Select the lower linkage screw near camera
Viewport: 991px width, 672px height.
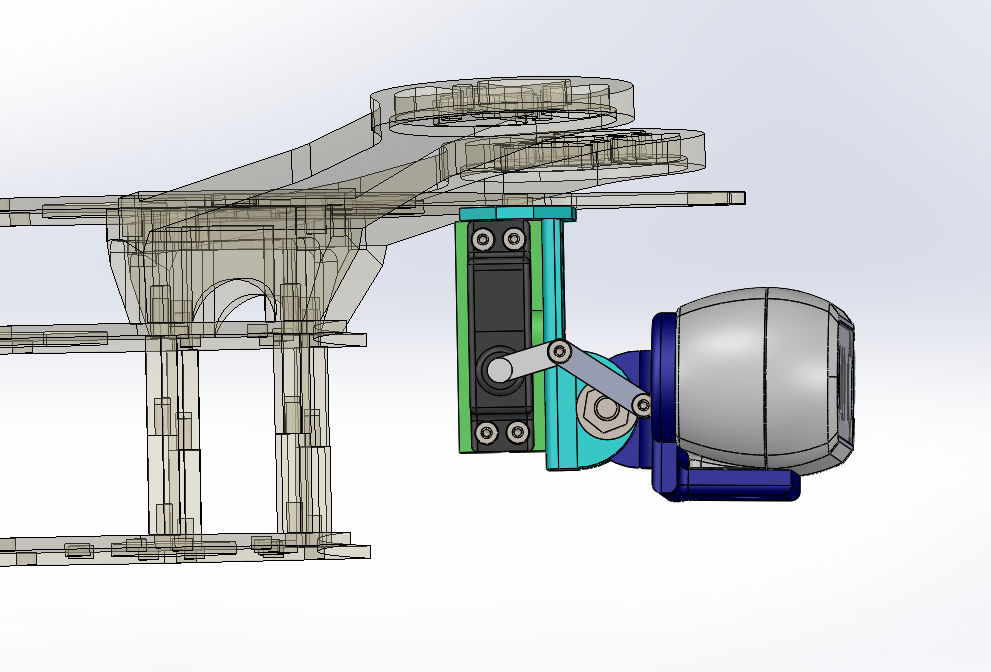pyautogui.click(x=641, y=405)
